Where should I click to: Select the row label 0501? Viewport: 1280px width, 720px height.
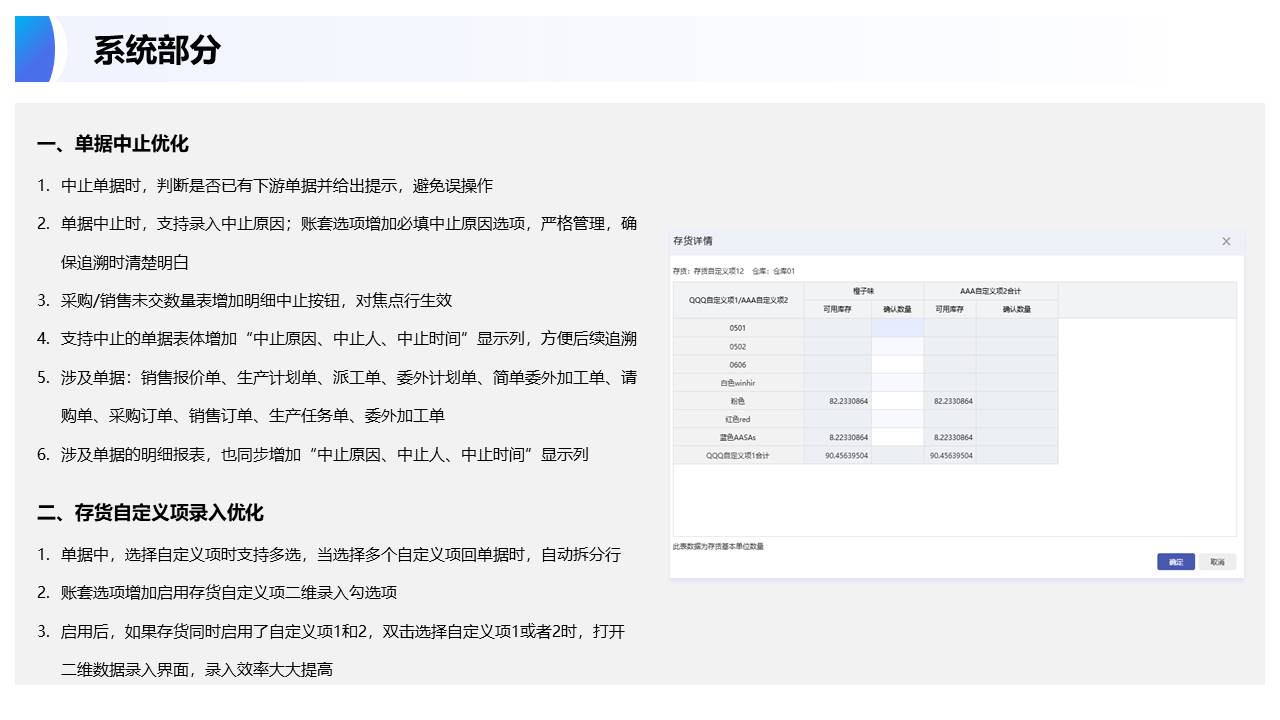coord(738,328)
